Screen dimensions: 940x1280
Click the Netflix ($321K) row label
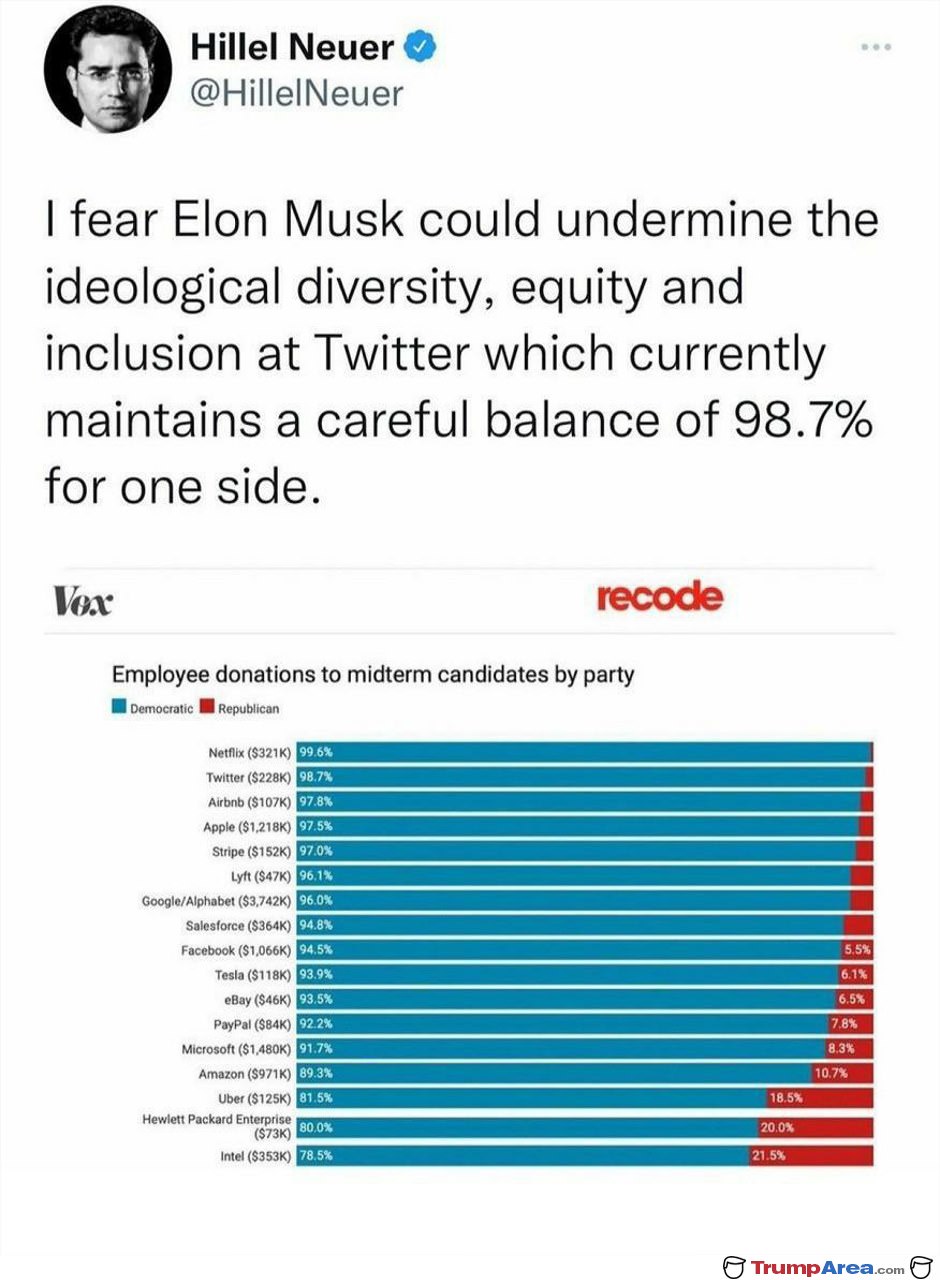click(x=245, y=753)
